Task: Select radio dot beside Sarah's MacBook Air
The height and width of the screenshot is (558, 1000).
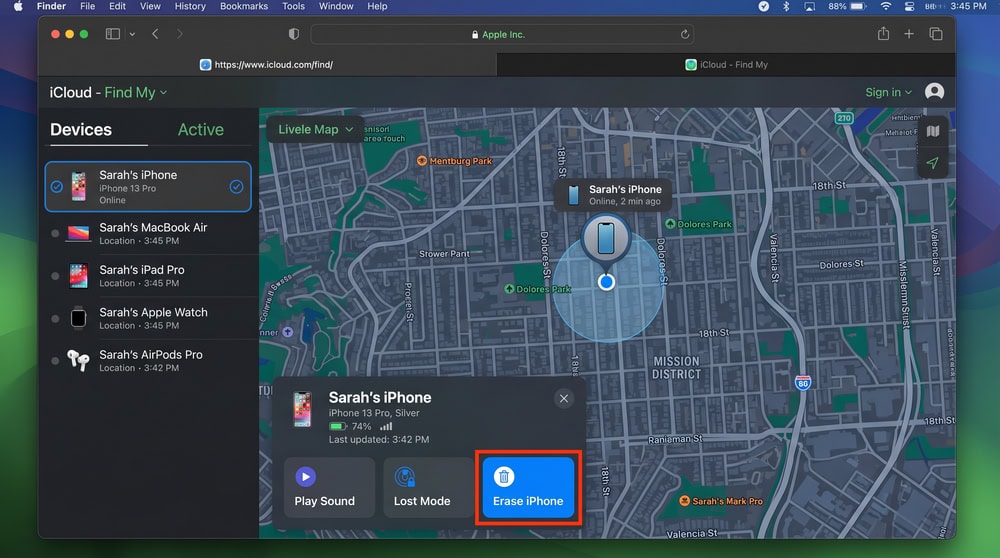Action: pyautogui.click(x=55, y=233)
